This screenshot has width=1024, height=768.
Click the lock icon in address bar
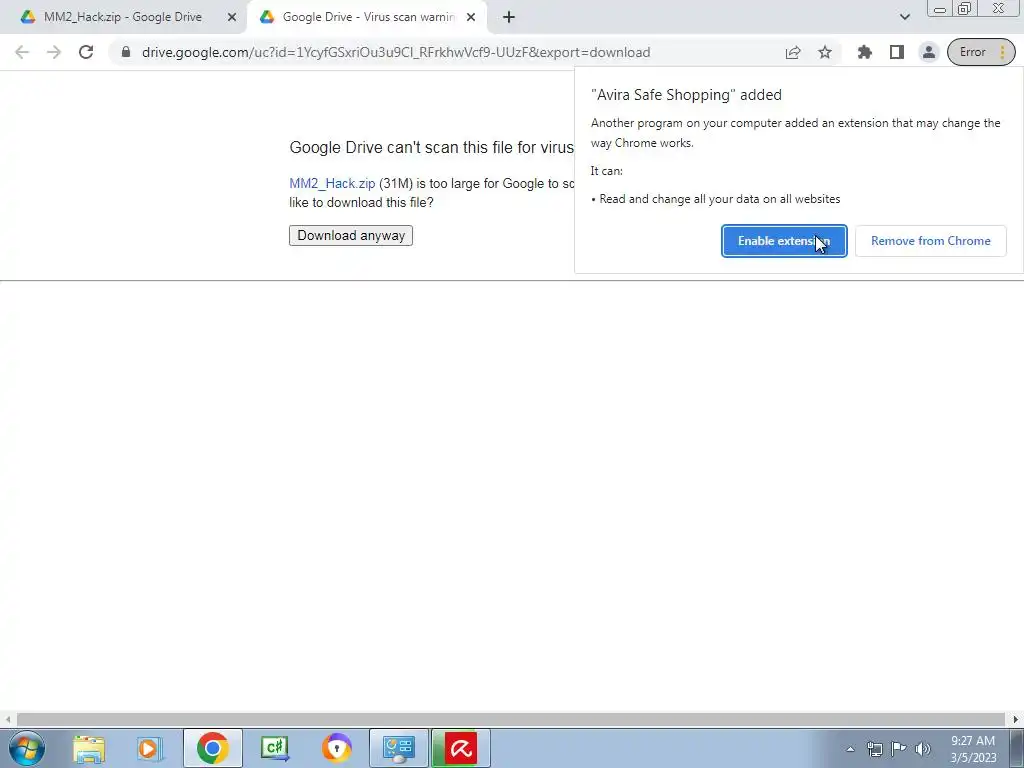pos(126,52)
